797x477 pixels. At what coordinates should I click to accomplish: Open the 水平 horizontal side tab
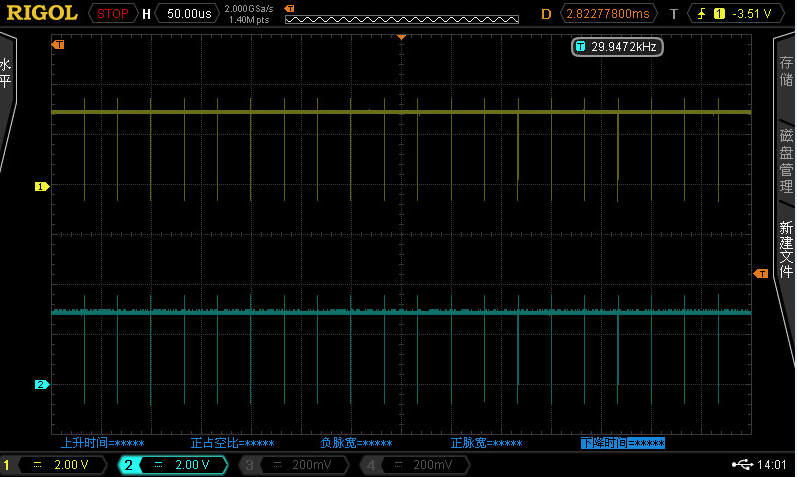tap(6, 74)
